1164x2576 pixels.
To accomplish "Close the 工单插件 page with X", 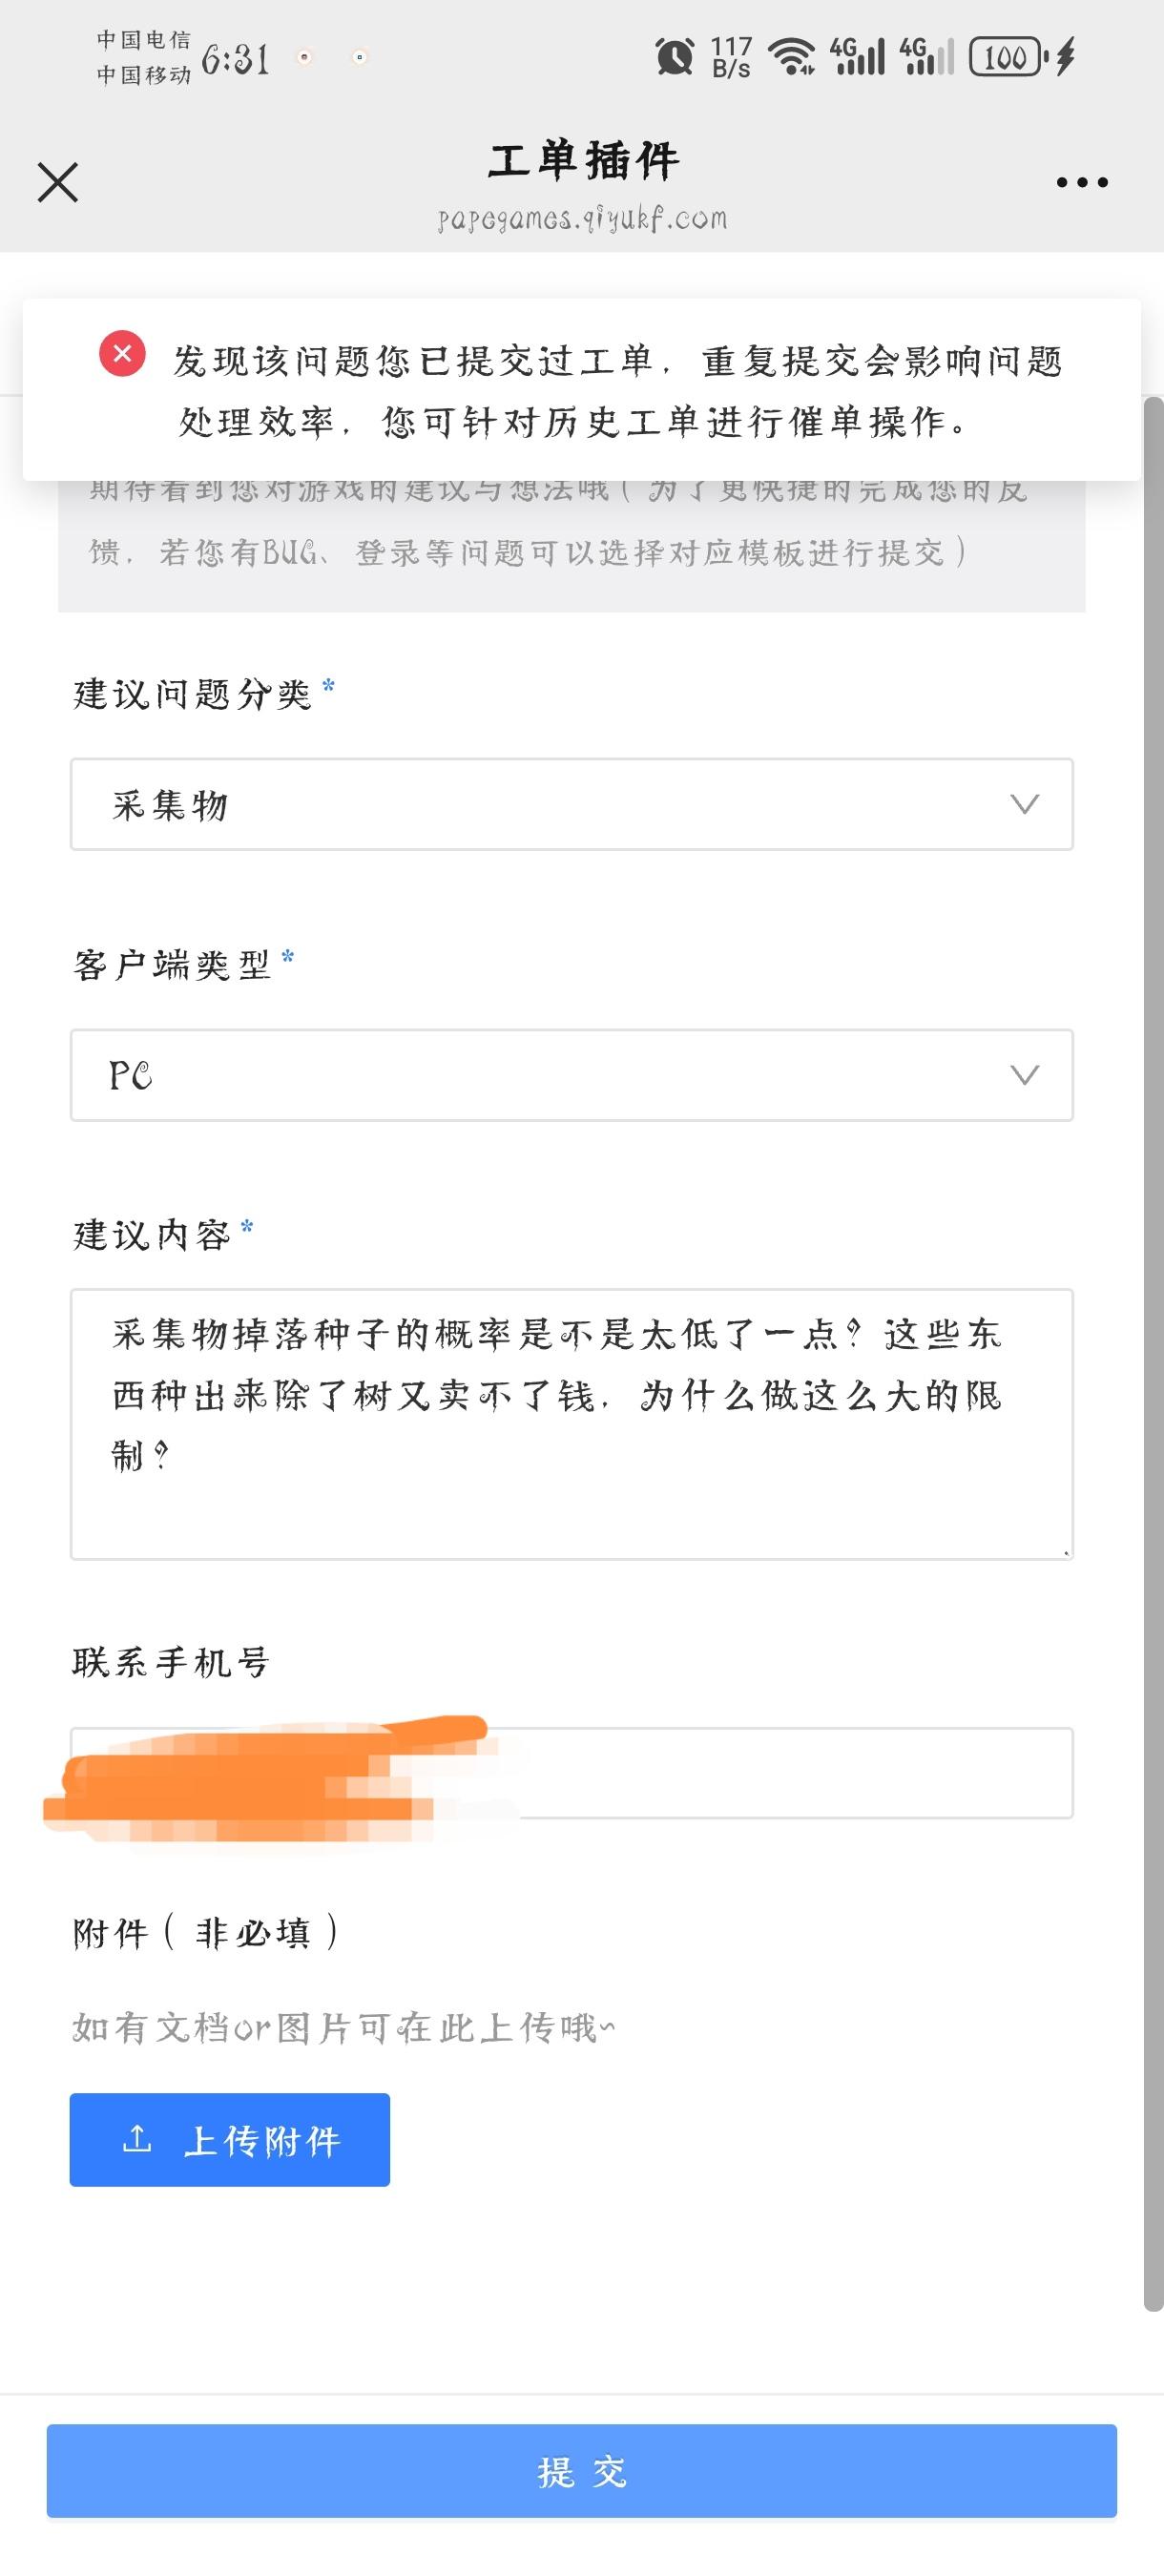I will (58, 183).
